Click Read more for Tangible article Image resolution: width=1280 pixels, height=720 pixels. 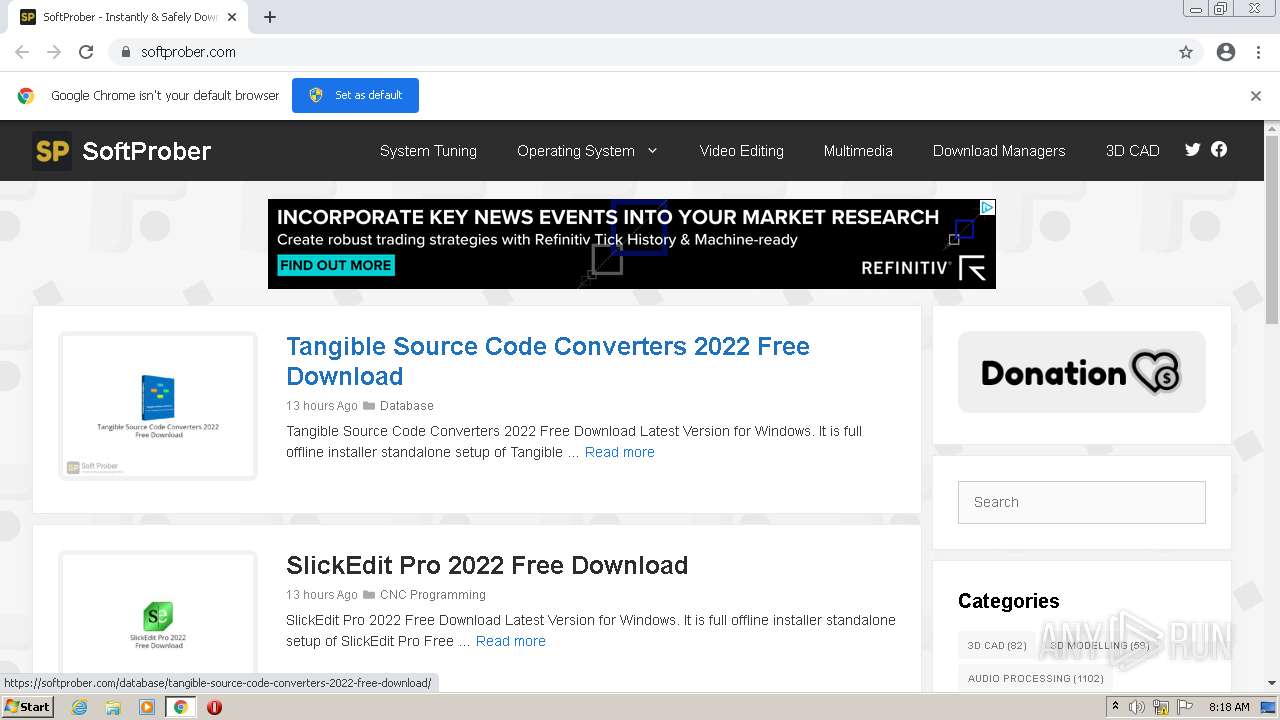(x=620, y=452)
